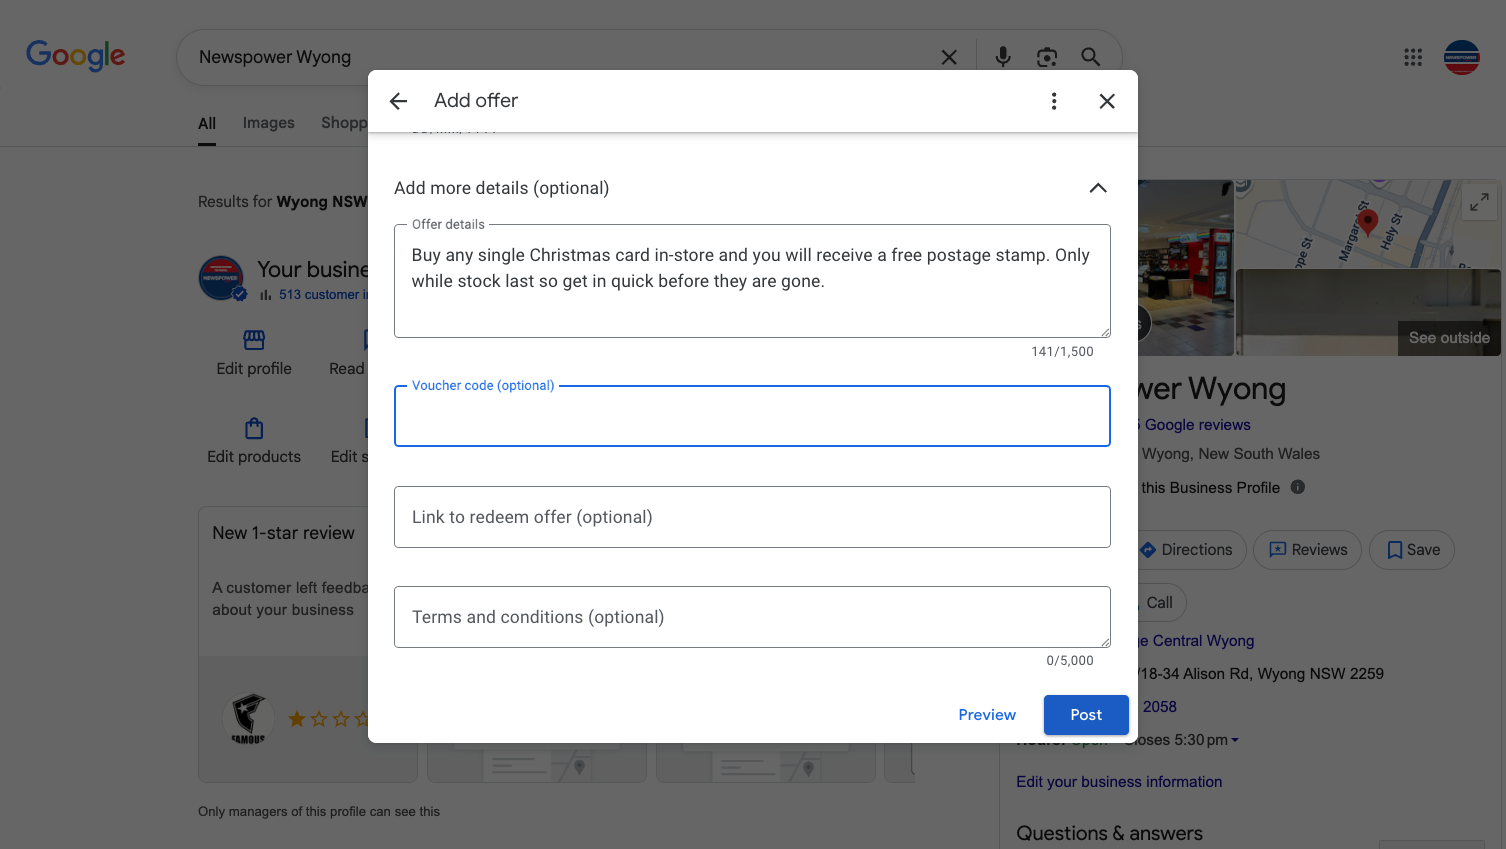Image resolution: width=1506 pixels, height=849 pixels.
Task: Open the Reviews button in business panel
Action: tap(1308, 550)
